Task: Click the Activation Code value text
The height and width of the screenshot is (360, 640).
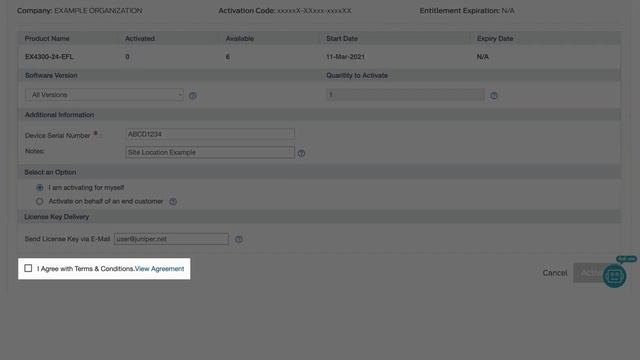Action: coord(314,11)
